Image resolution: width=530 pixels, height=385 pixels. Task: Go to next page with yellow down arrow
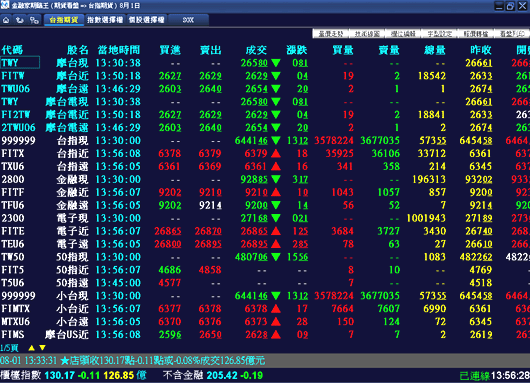[x=42, y=347]
